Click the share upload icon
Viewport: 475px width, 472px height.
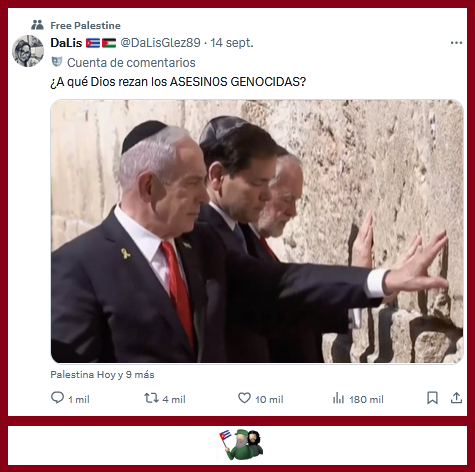click(x=456, y=398)
